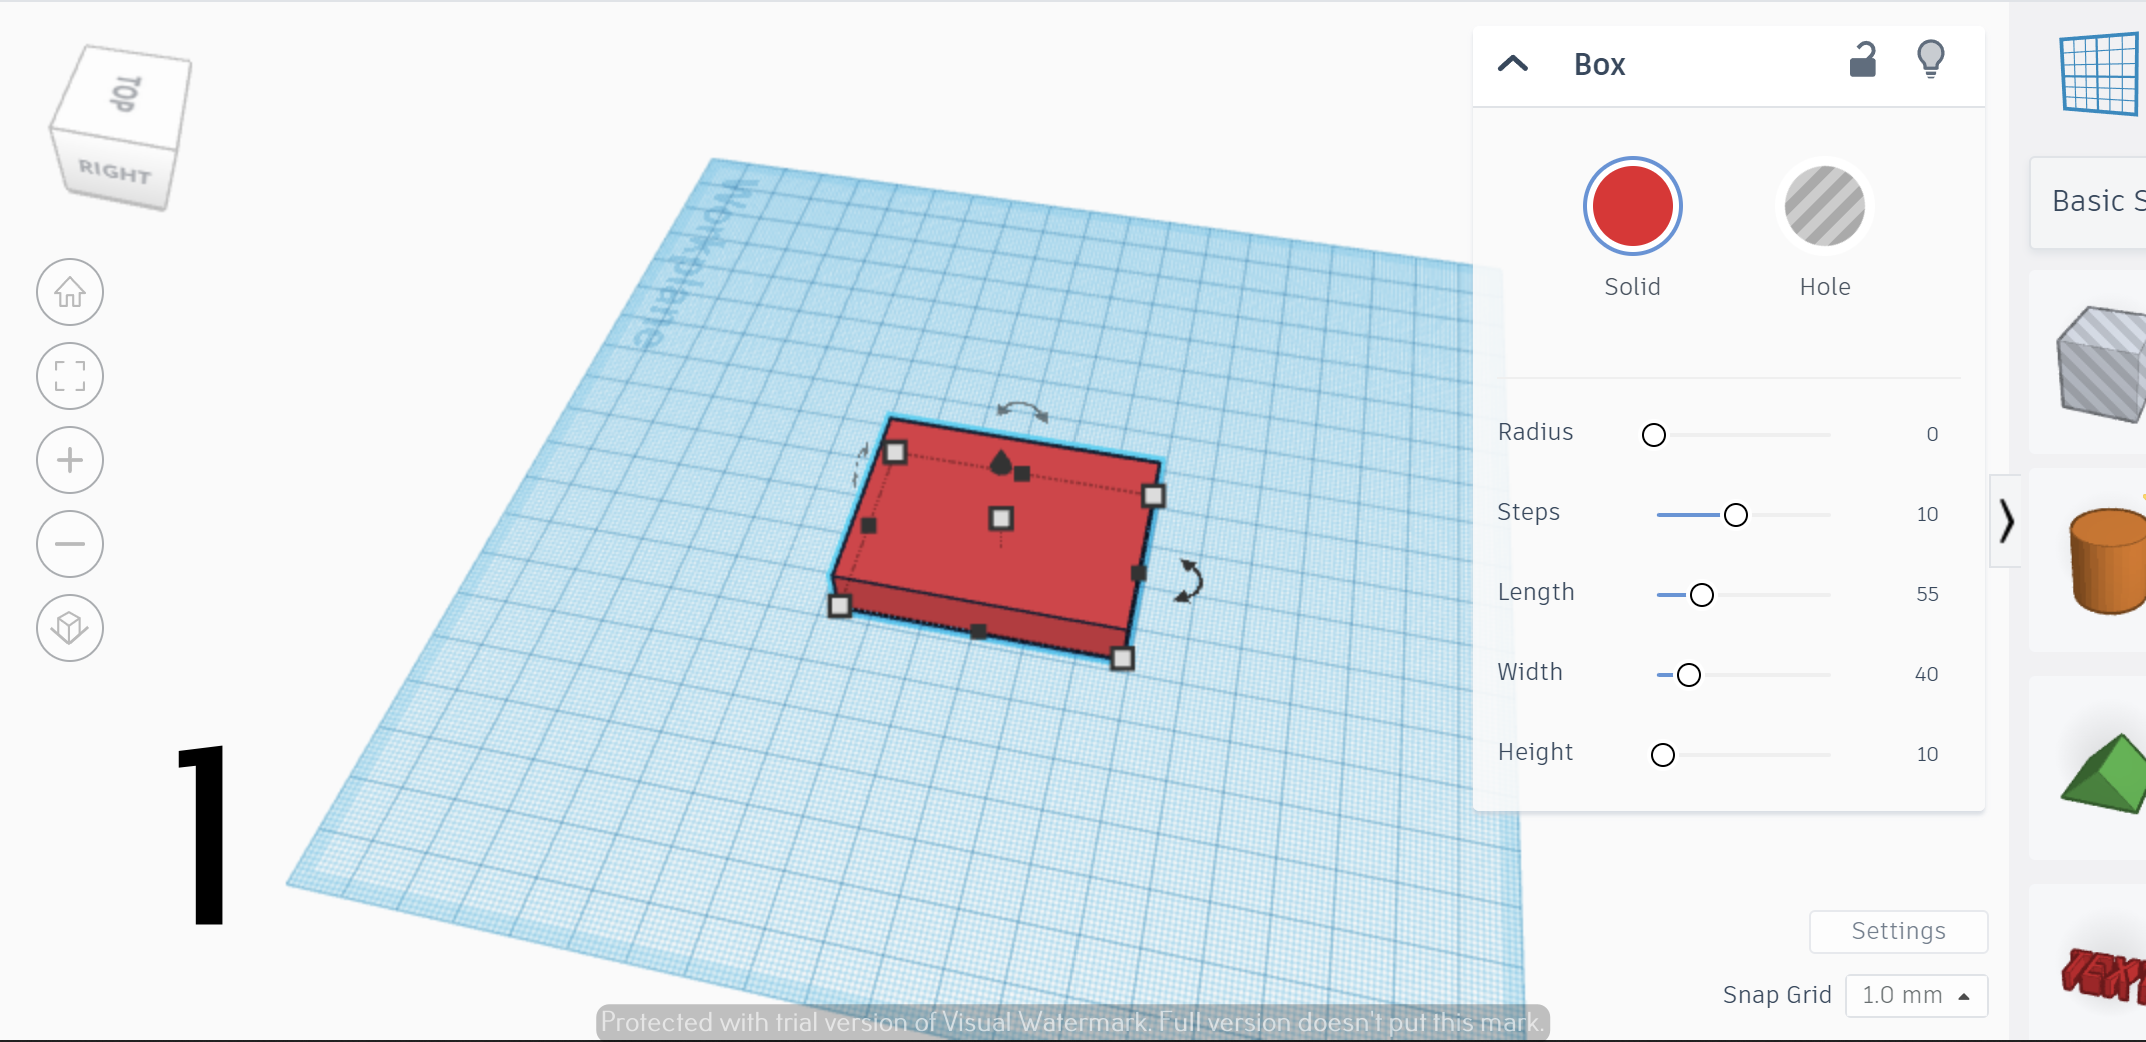Zoom out with the minus icon
Image resolution: width=2146 pixels, height=1042 pixels.
click(x=70, y=544)
